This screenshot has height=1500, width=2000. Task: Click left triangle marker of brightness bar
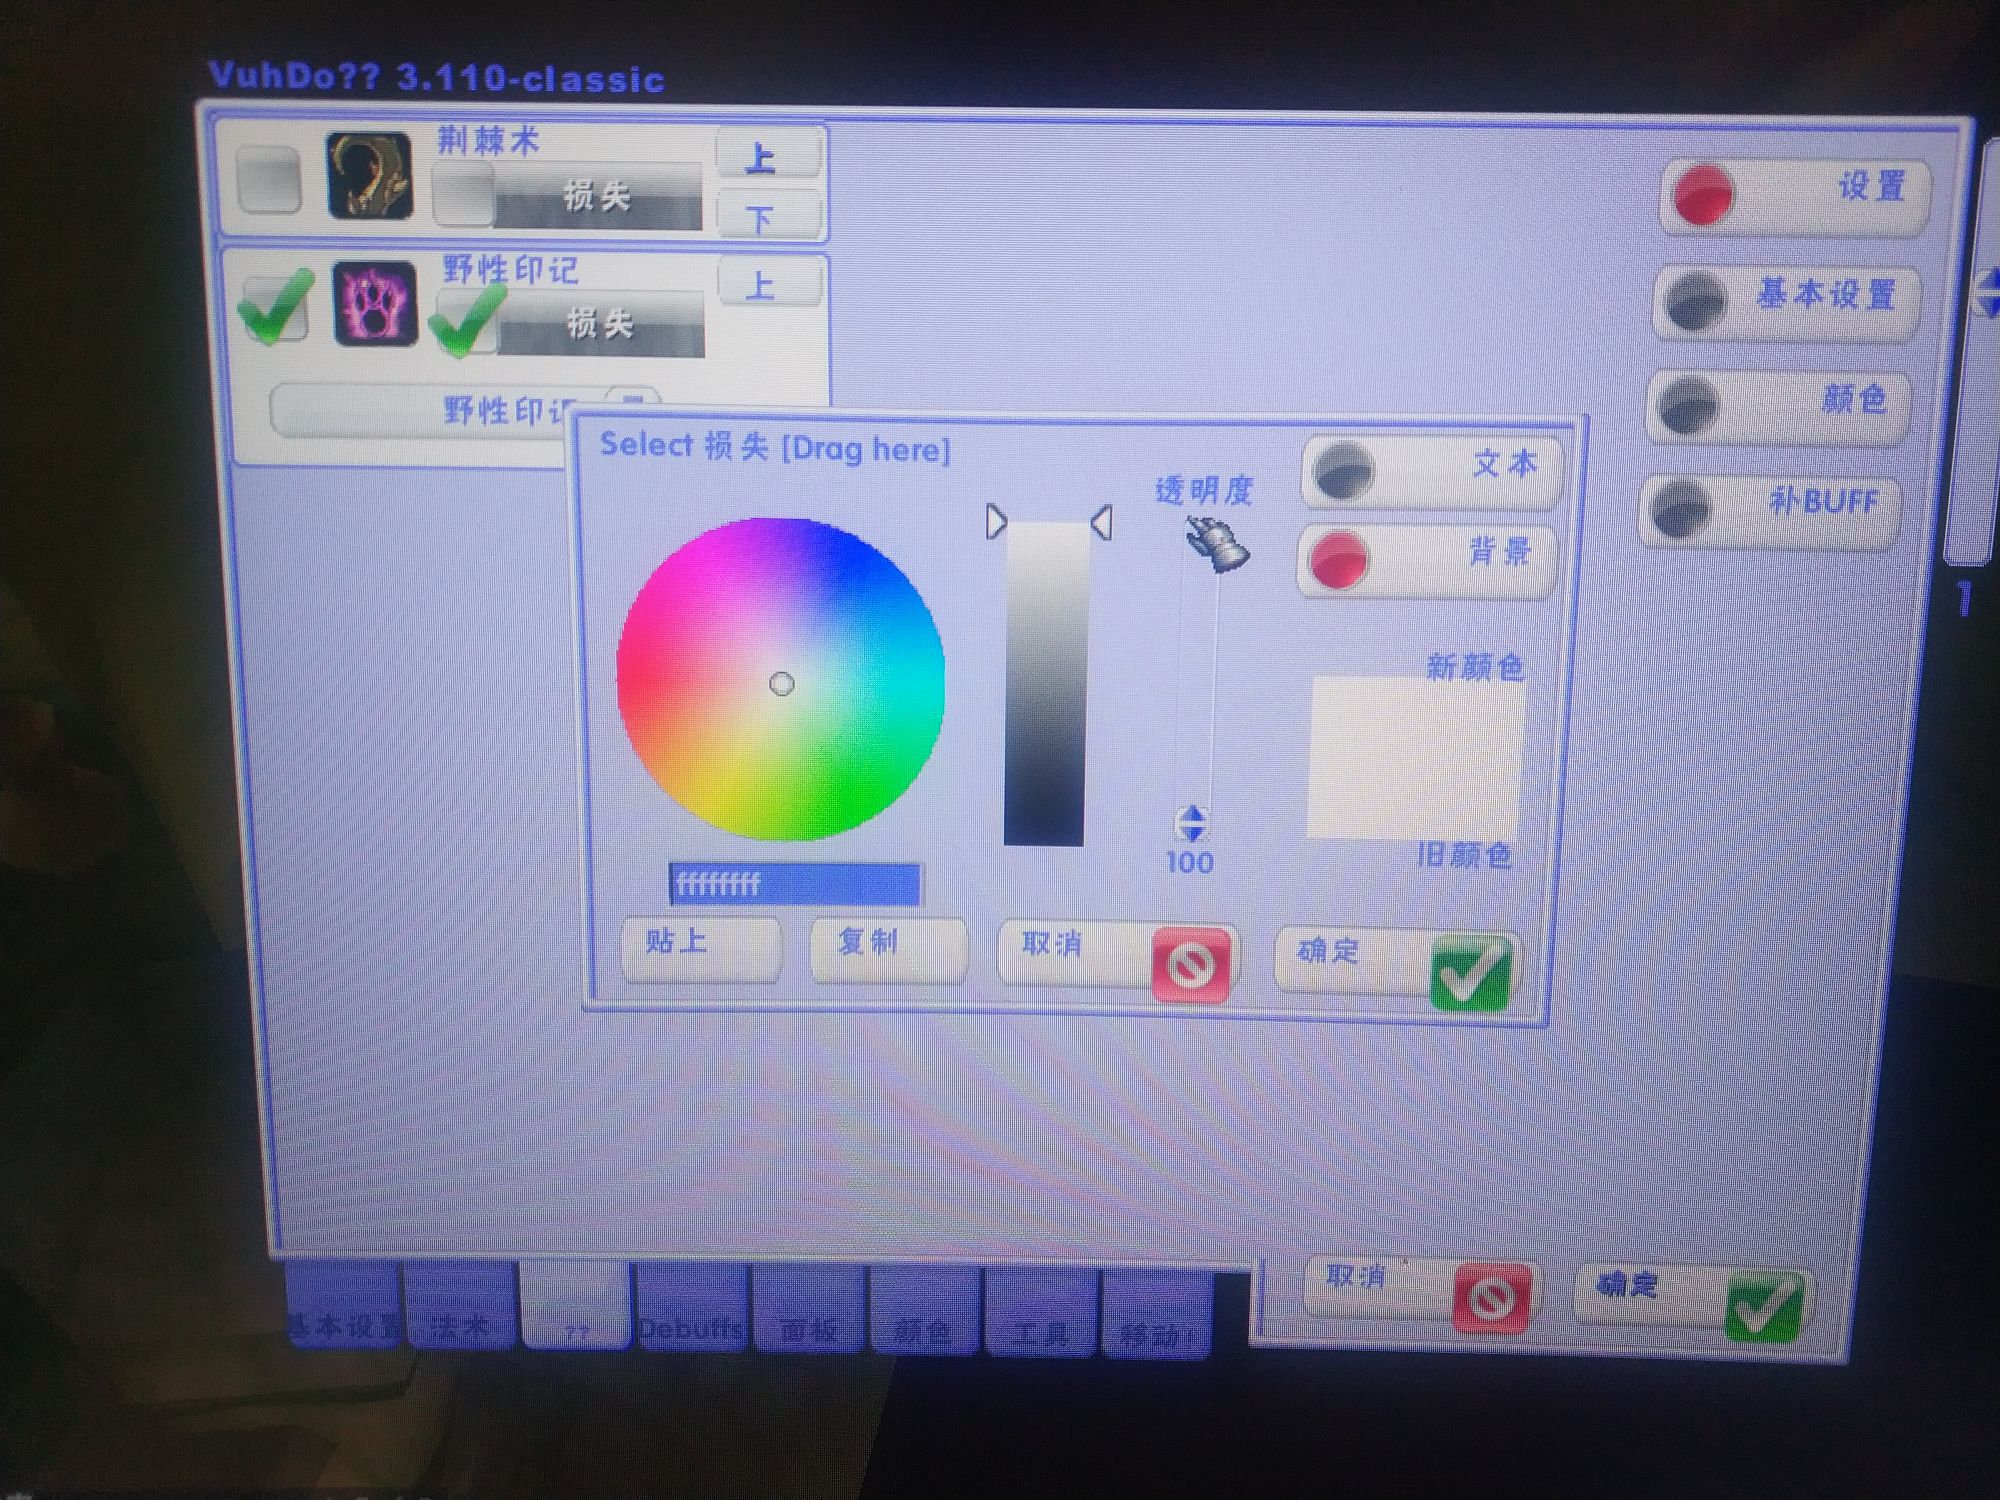click(995, 522)
